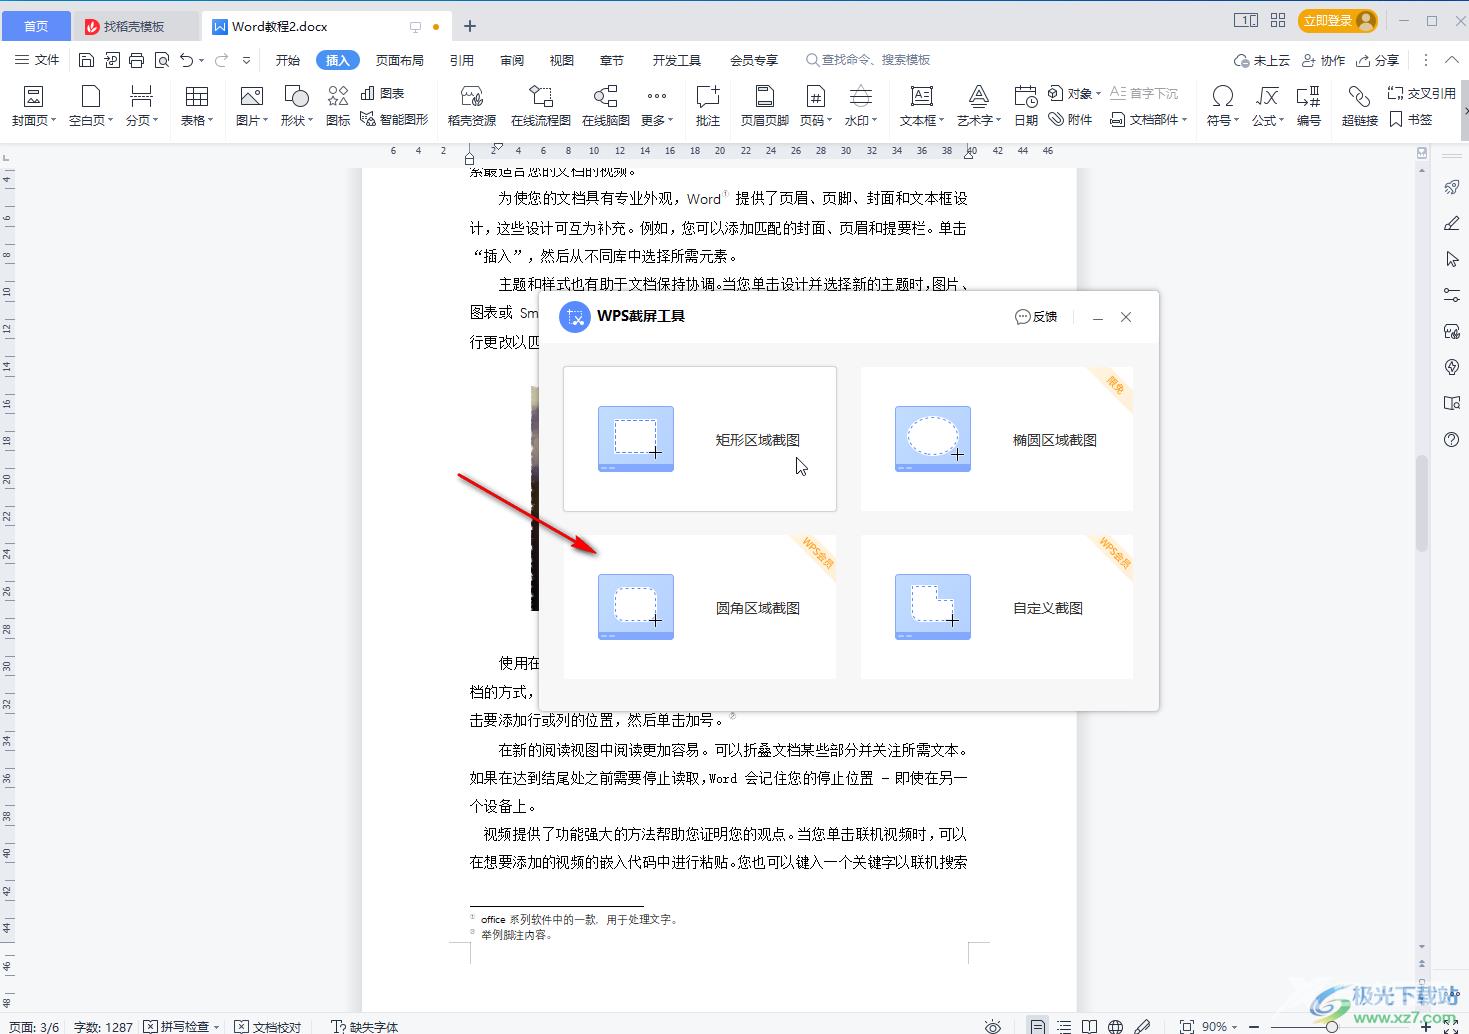Insert Date (日期)
This screenshot has height=1034, width=1469.
[x=1026, y=106]
